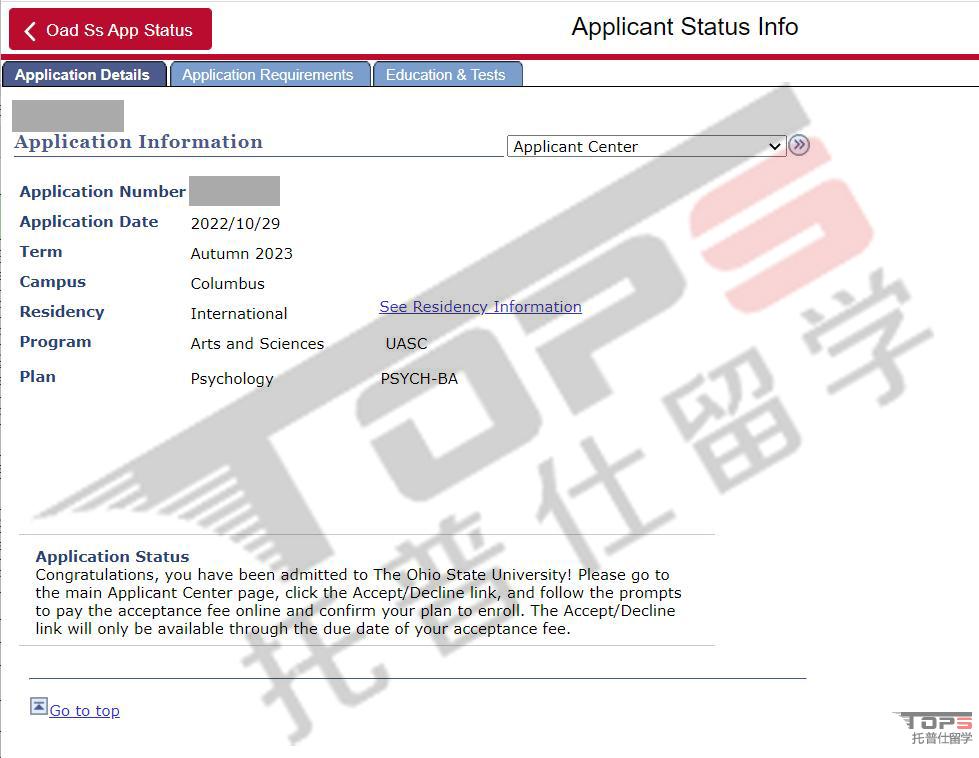This screenshot has height=758, width=979.
Task: Click the Applicant Status Info page title
Action: click(685, 27)
